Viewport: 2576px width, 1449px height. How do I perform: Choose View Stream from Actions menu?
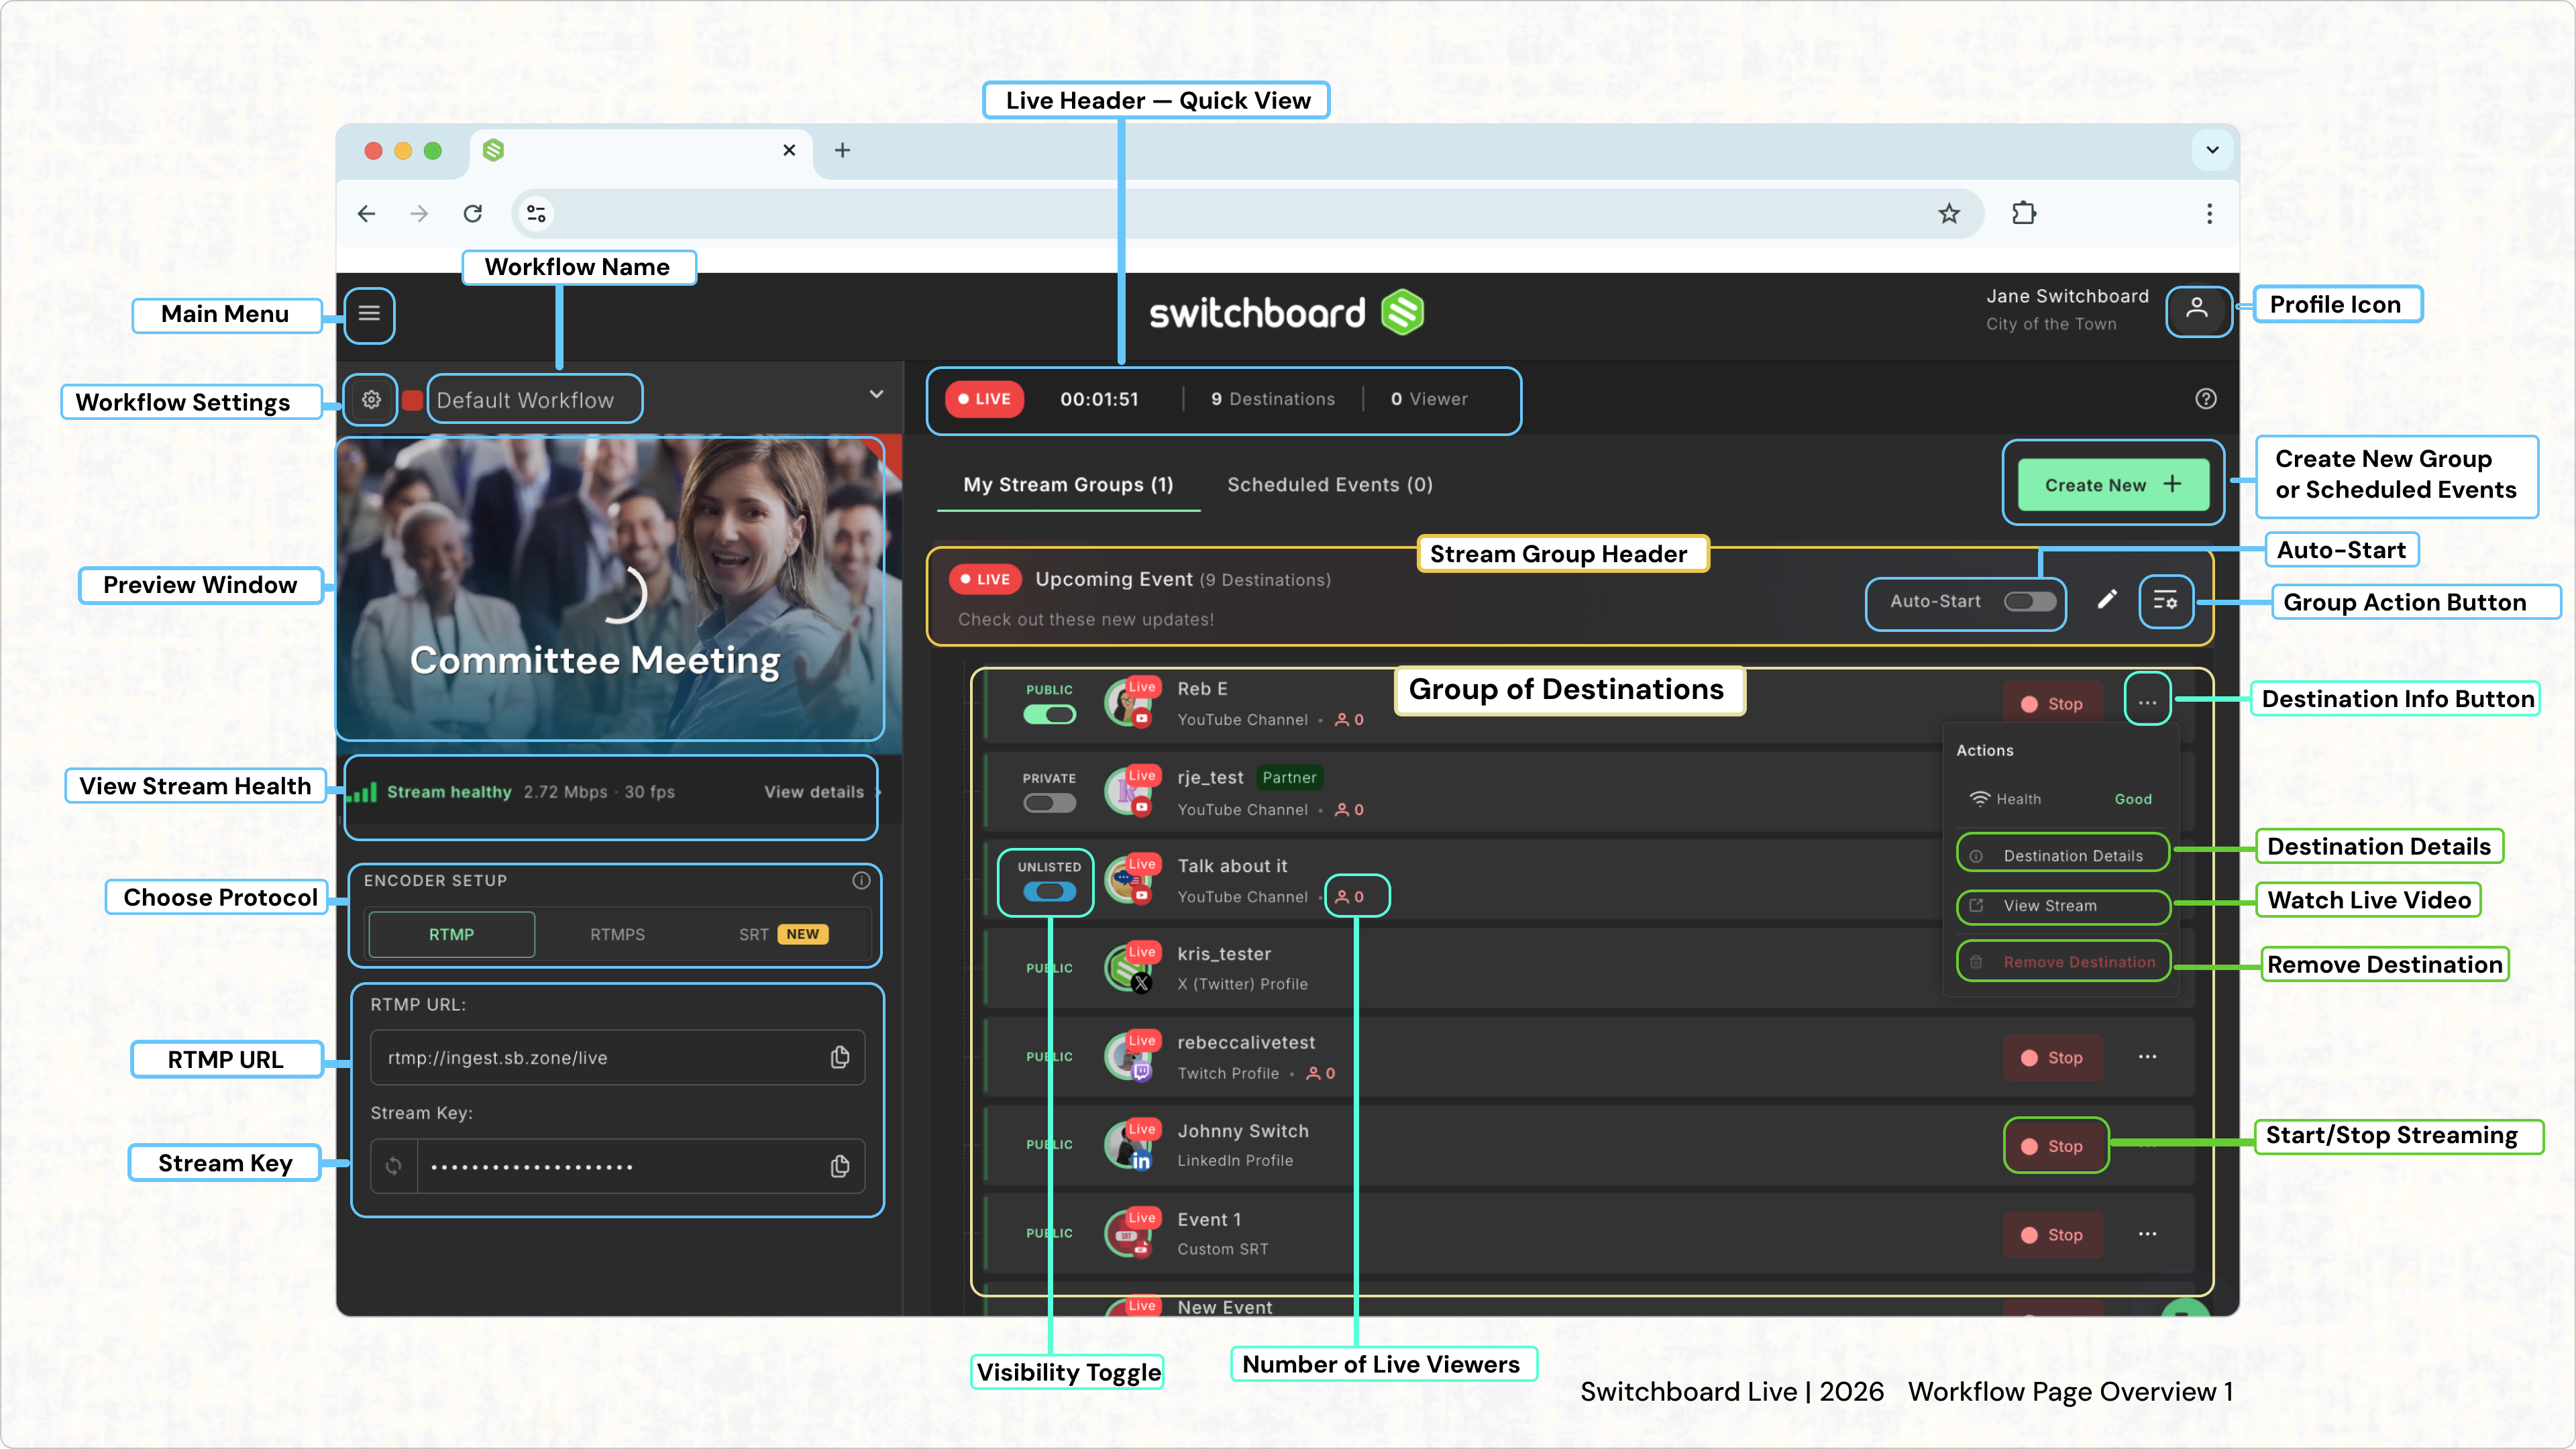[2063, 906]
